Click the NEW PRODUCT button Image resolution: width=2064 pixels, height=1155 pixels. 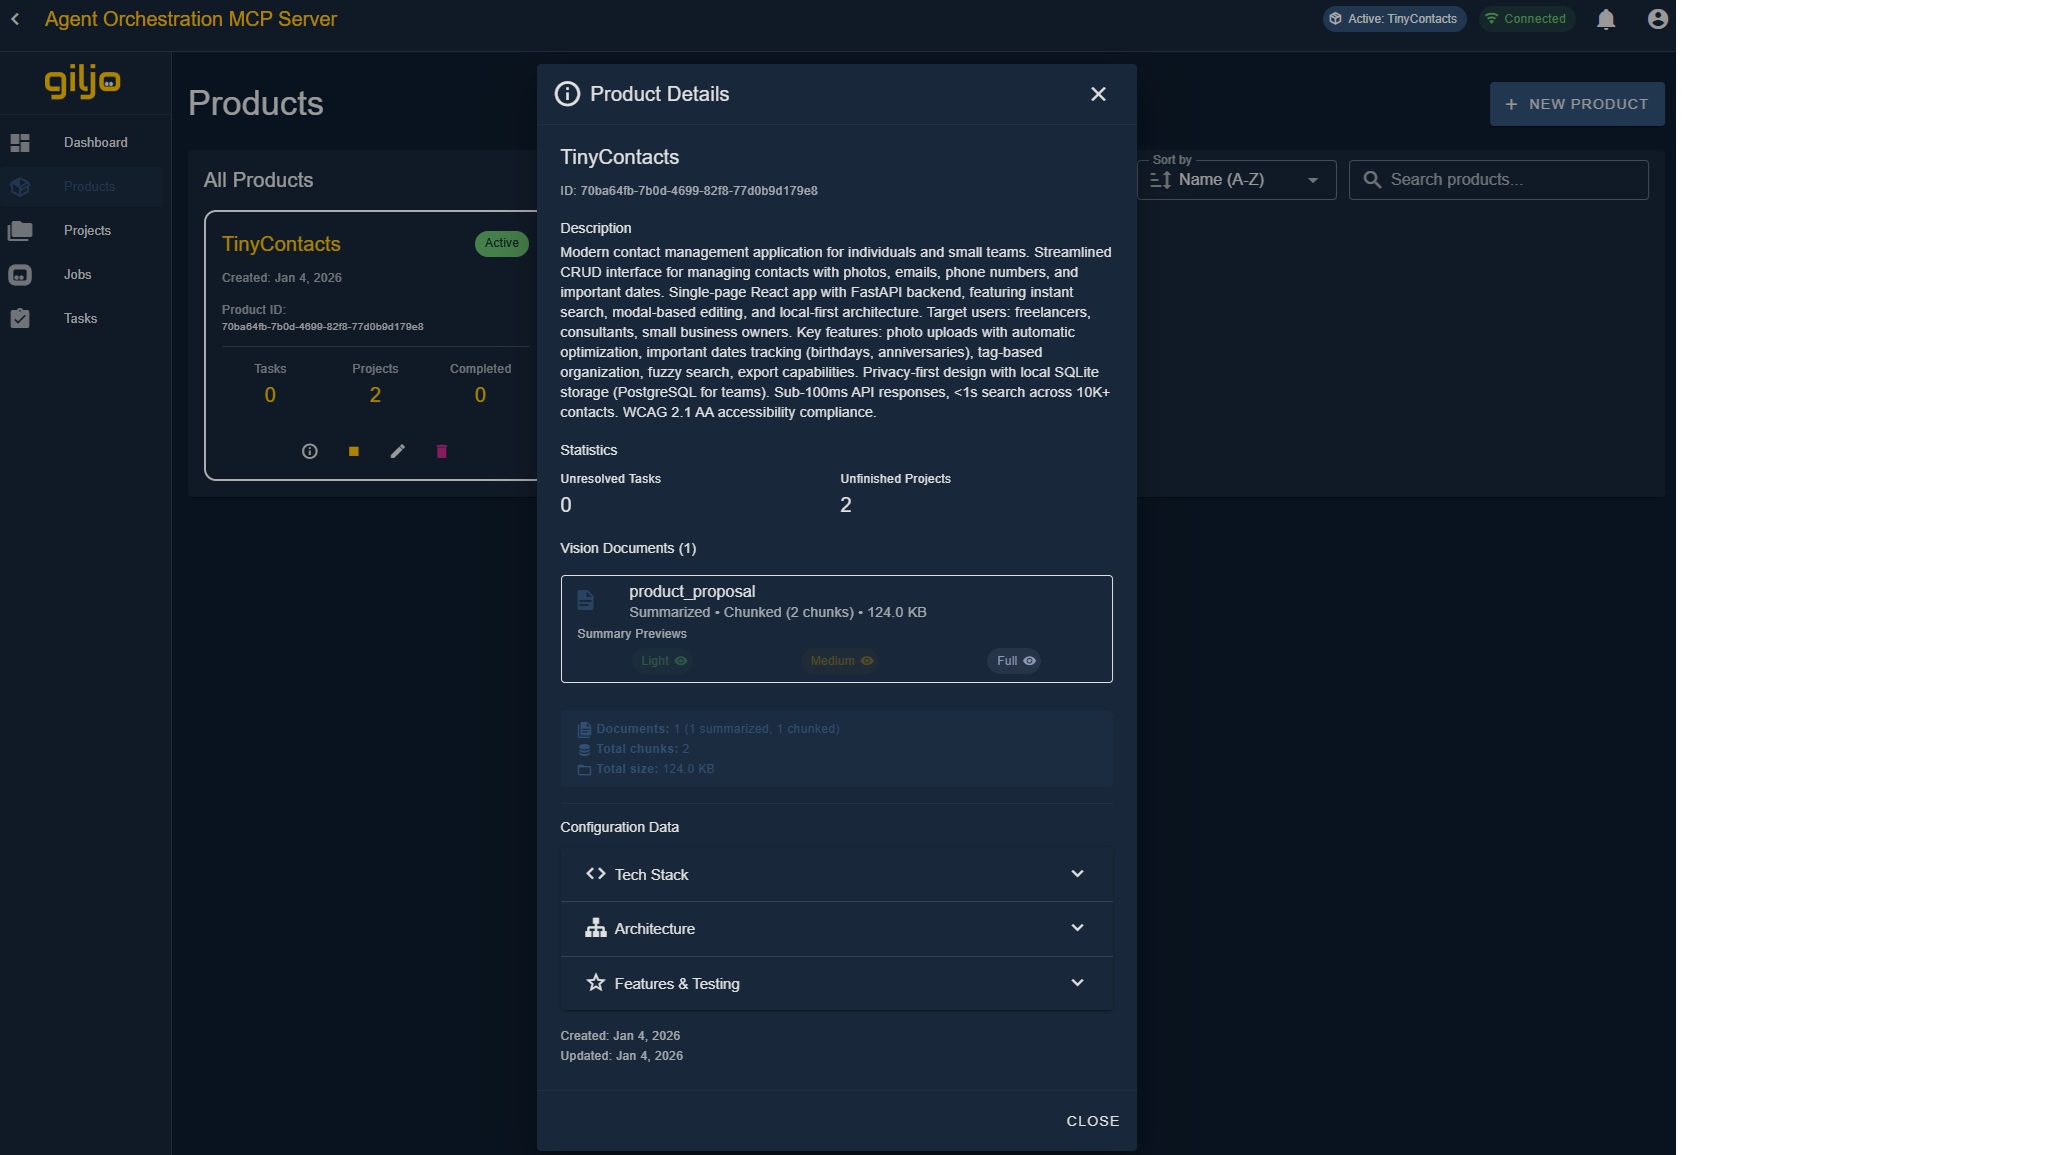tap(1576, 104)
